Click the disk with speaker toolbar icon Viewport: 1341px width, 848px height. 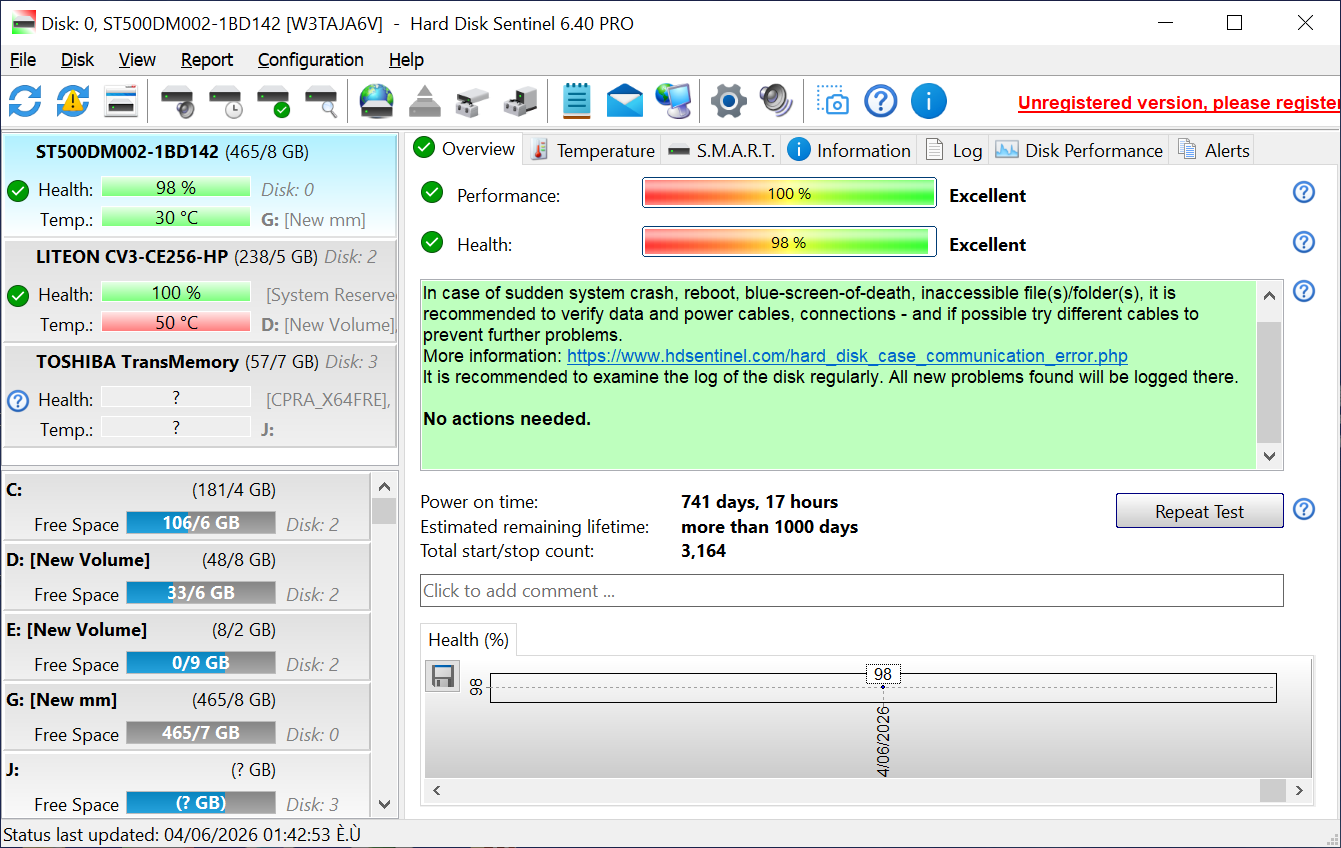point(177,101)
